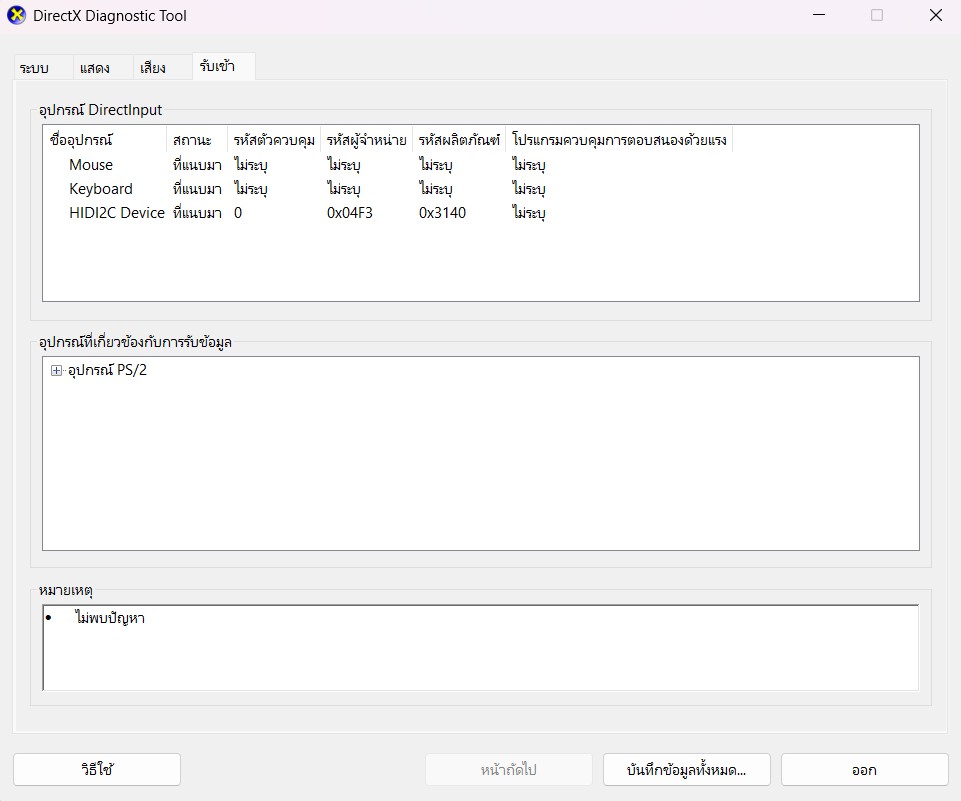Open the แสดง tab
This screenshot has width=961, height=801.
pyautogui.click(x=94, y=68)
